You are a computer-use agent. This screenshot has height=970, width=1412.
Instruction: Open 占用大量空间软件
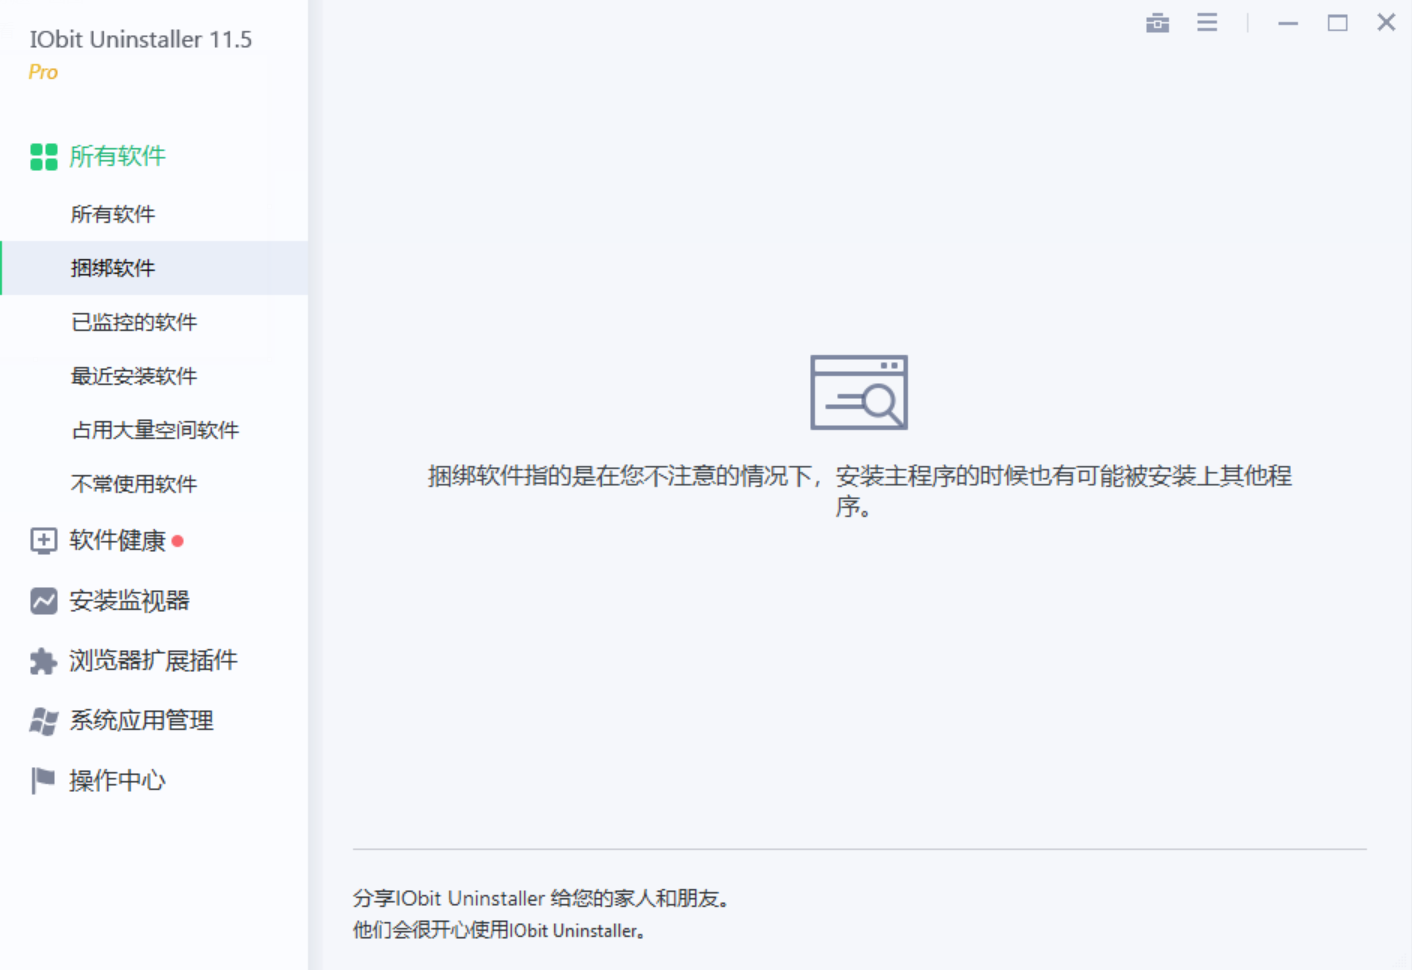tap(154, 430)
